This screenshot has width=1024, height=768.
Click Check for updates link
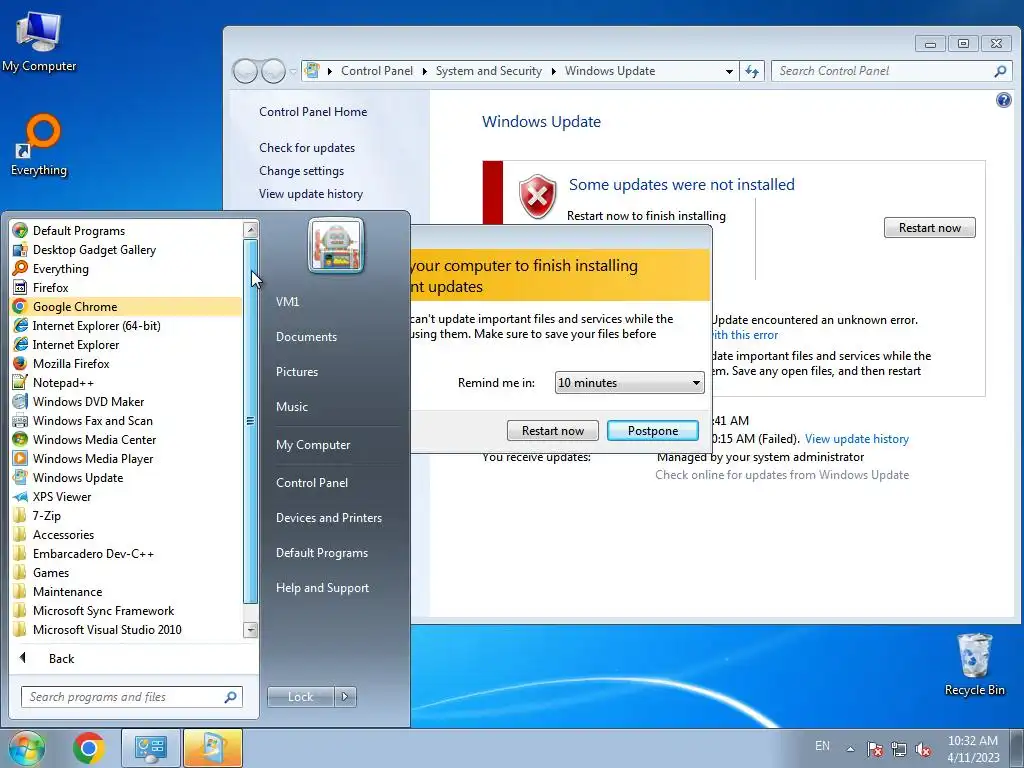[307, 148]
